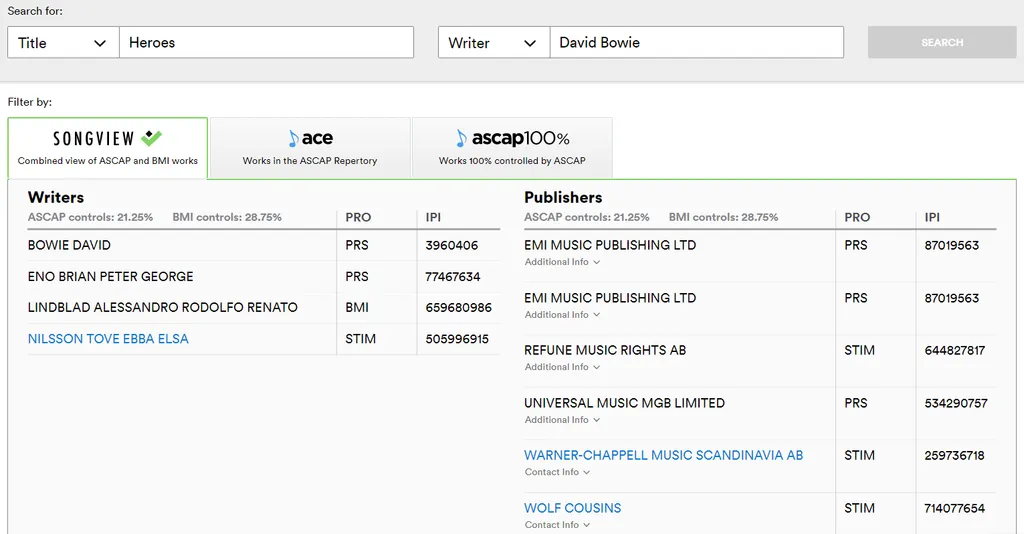
Task: Select publisher IPI 534290757
Action: pyautogui.click(x=956, y=403)
